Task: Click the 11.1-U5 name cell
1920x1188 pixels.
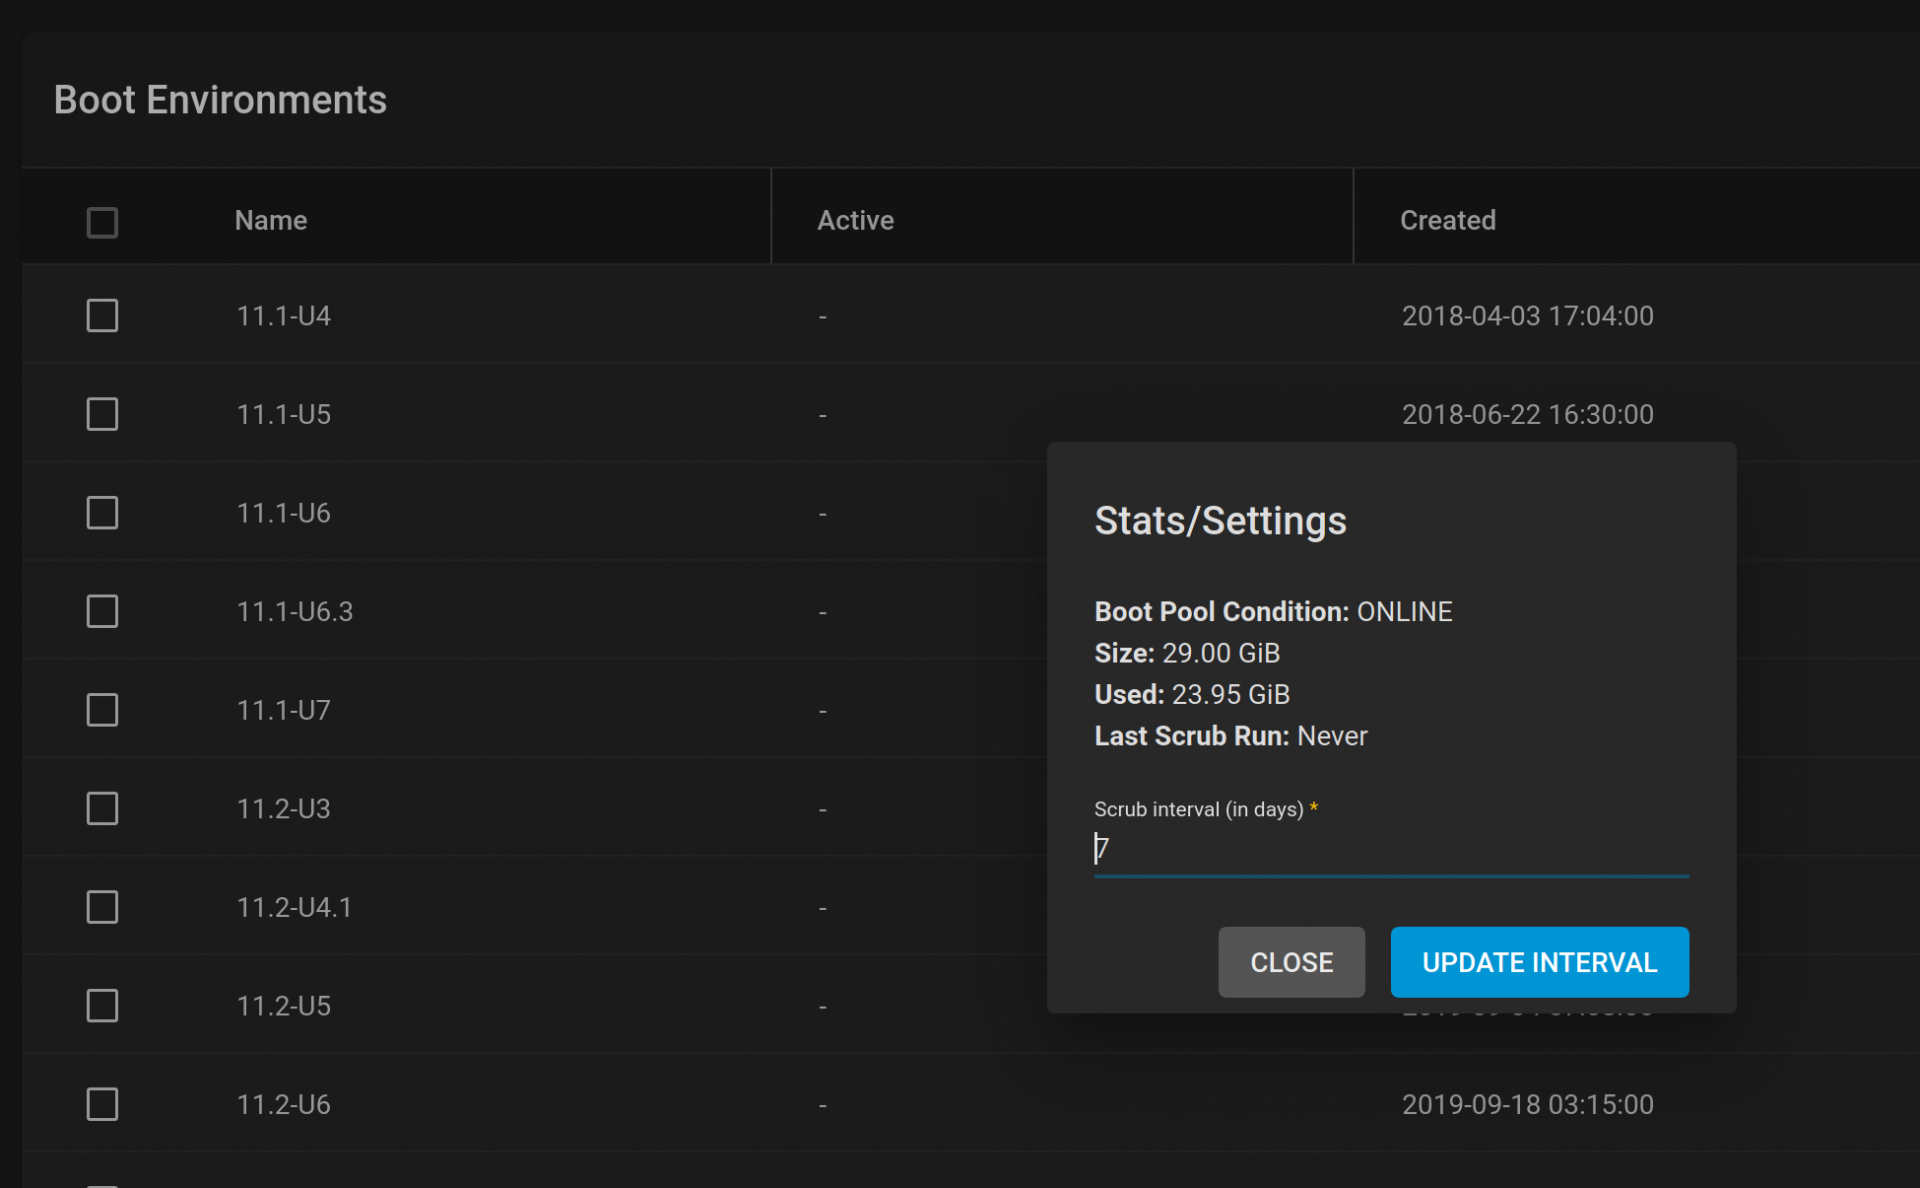Action: tap(283, 414)
